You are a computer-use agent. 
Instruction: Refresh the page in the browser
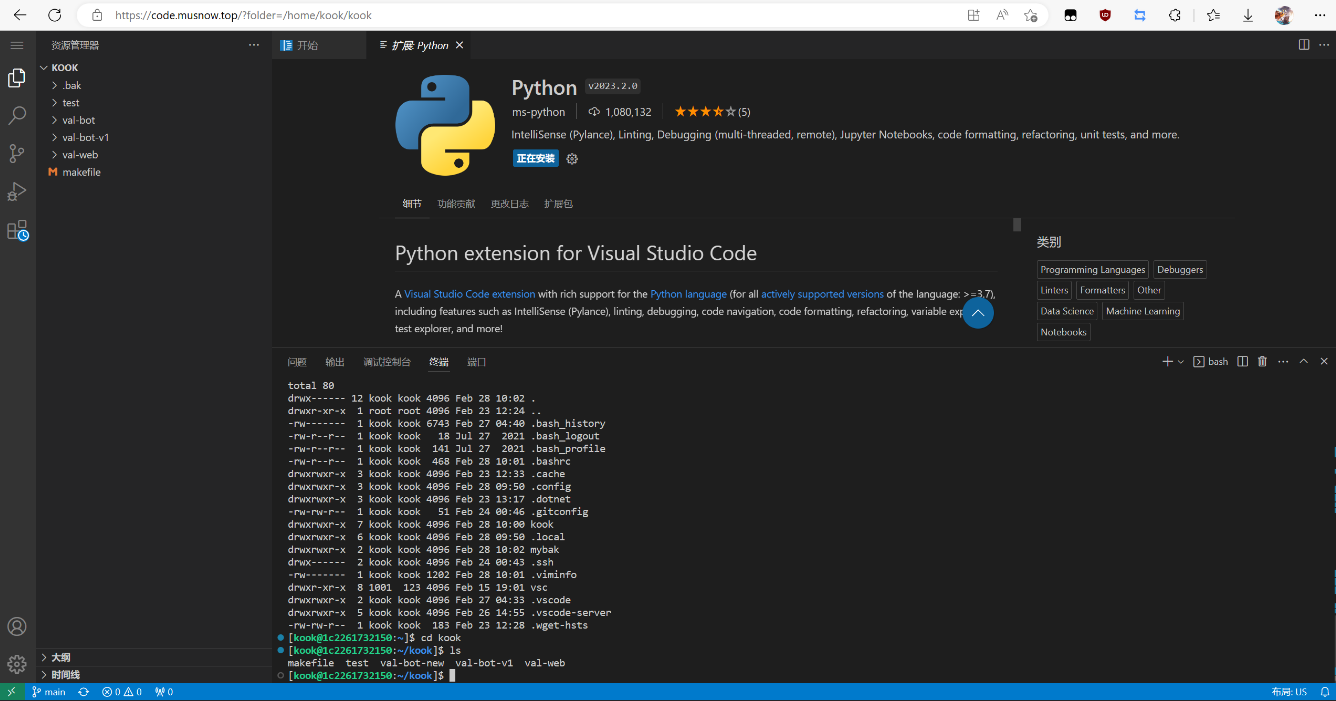point(55,15)
